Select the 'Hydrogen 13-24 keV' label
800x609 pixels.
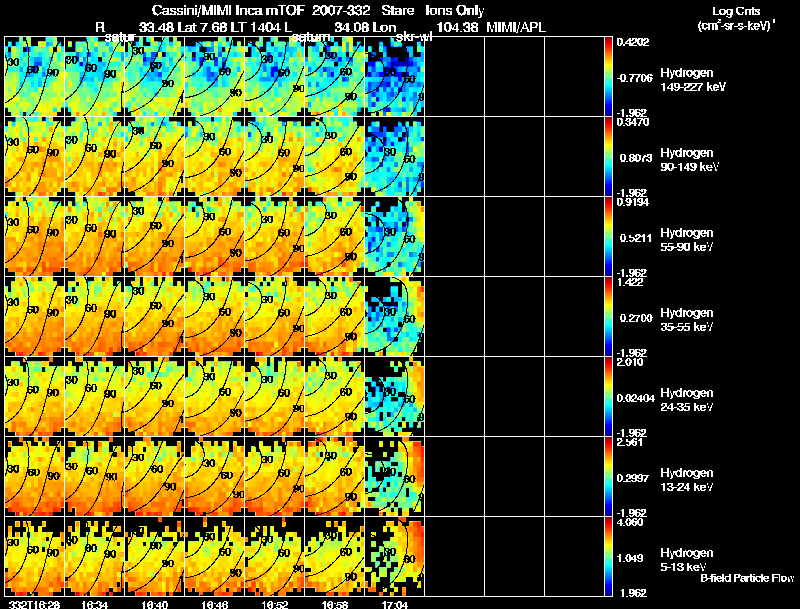click(687, 480)
